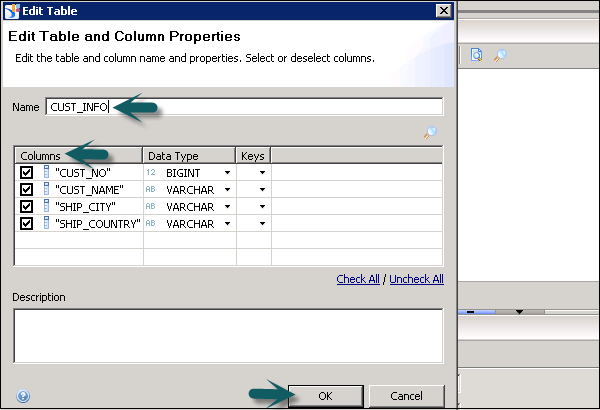This screenshot has height=410, width=600.
Task: Expand the data type dropdown for SHIP_CITY
Action: tap(227, 207)
